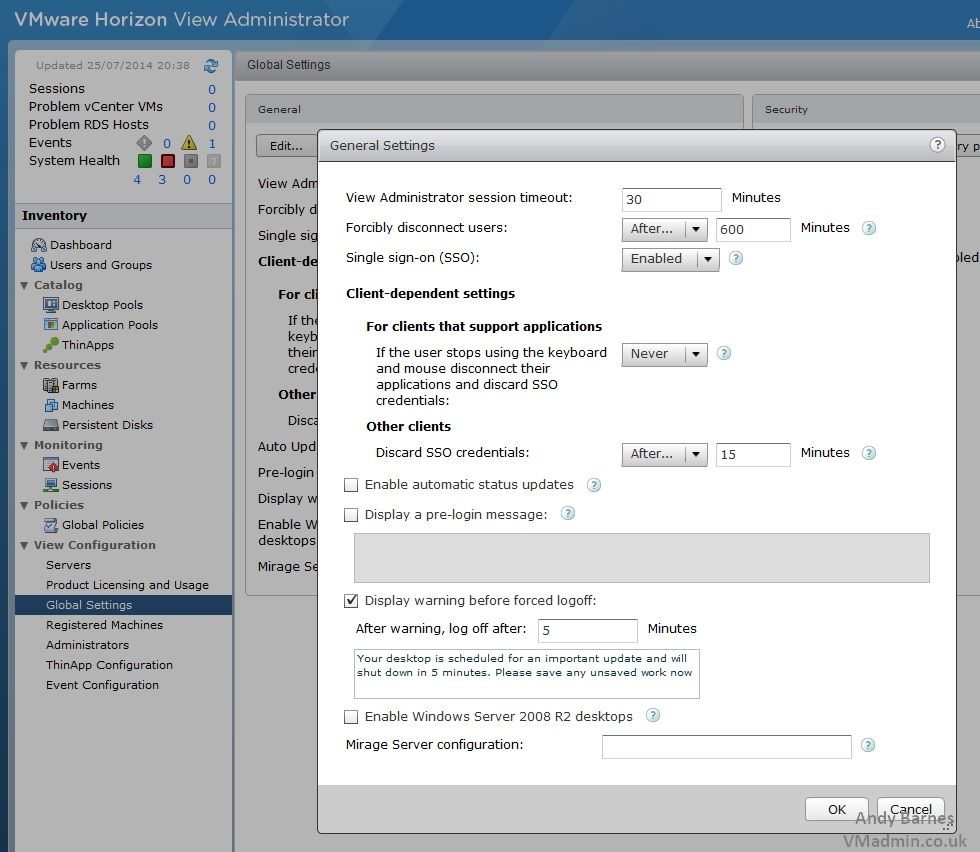Collapse the Monitoring section
The height and width of the screenshot is (852, 980).
[24, 446]
